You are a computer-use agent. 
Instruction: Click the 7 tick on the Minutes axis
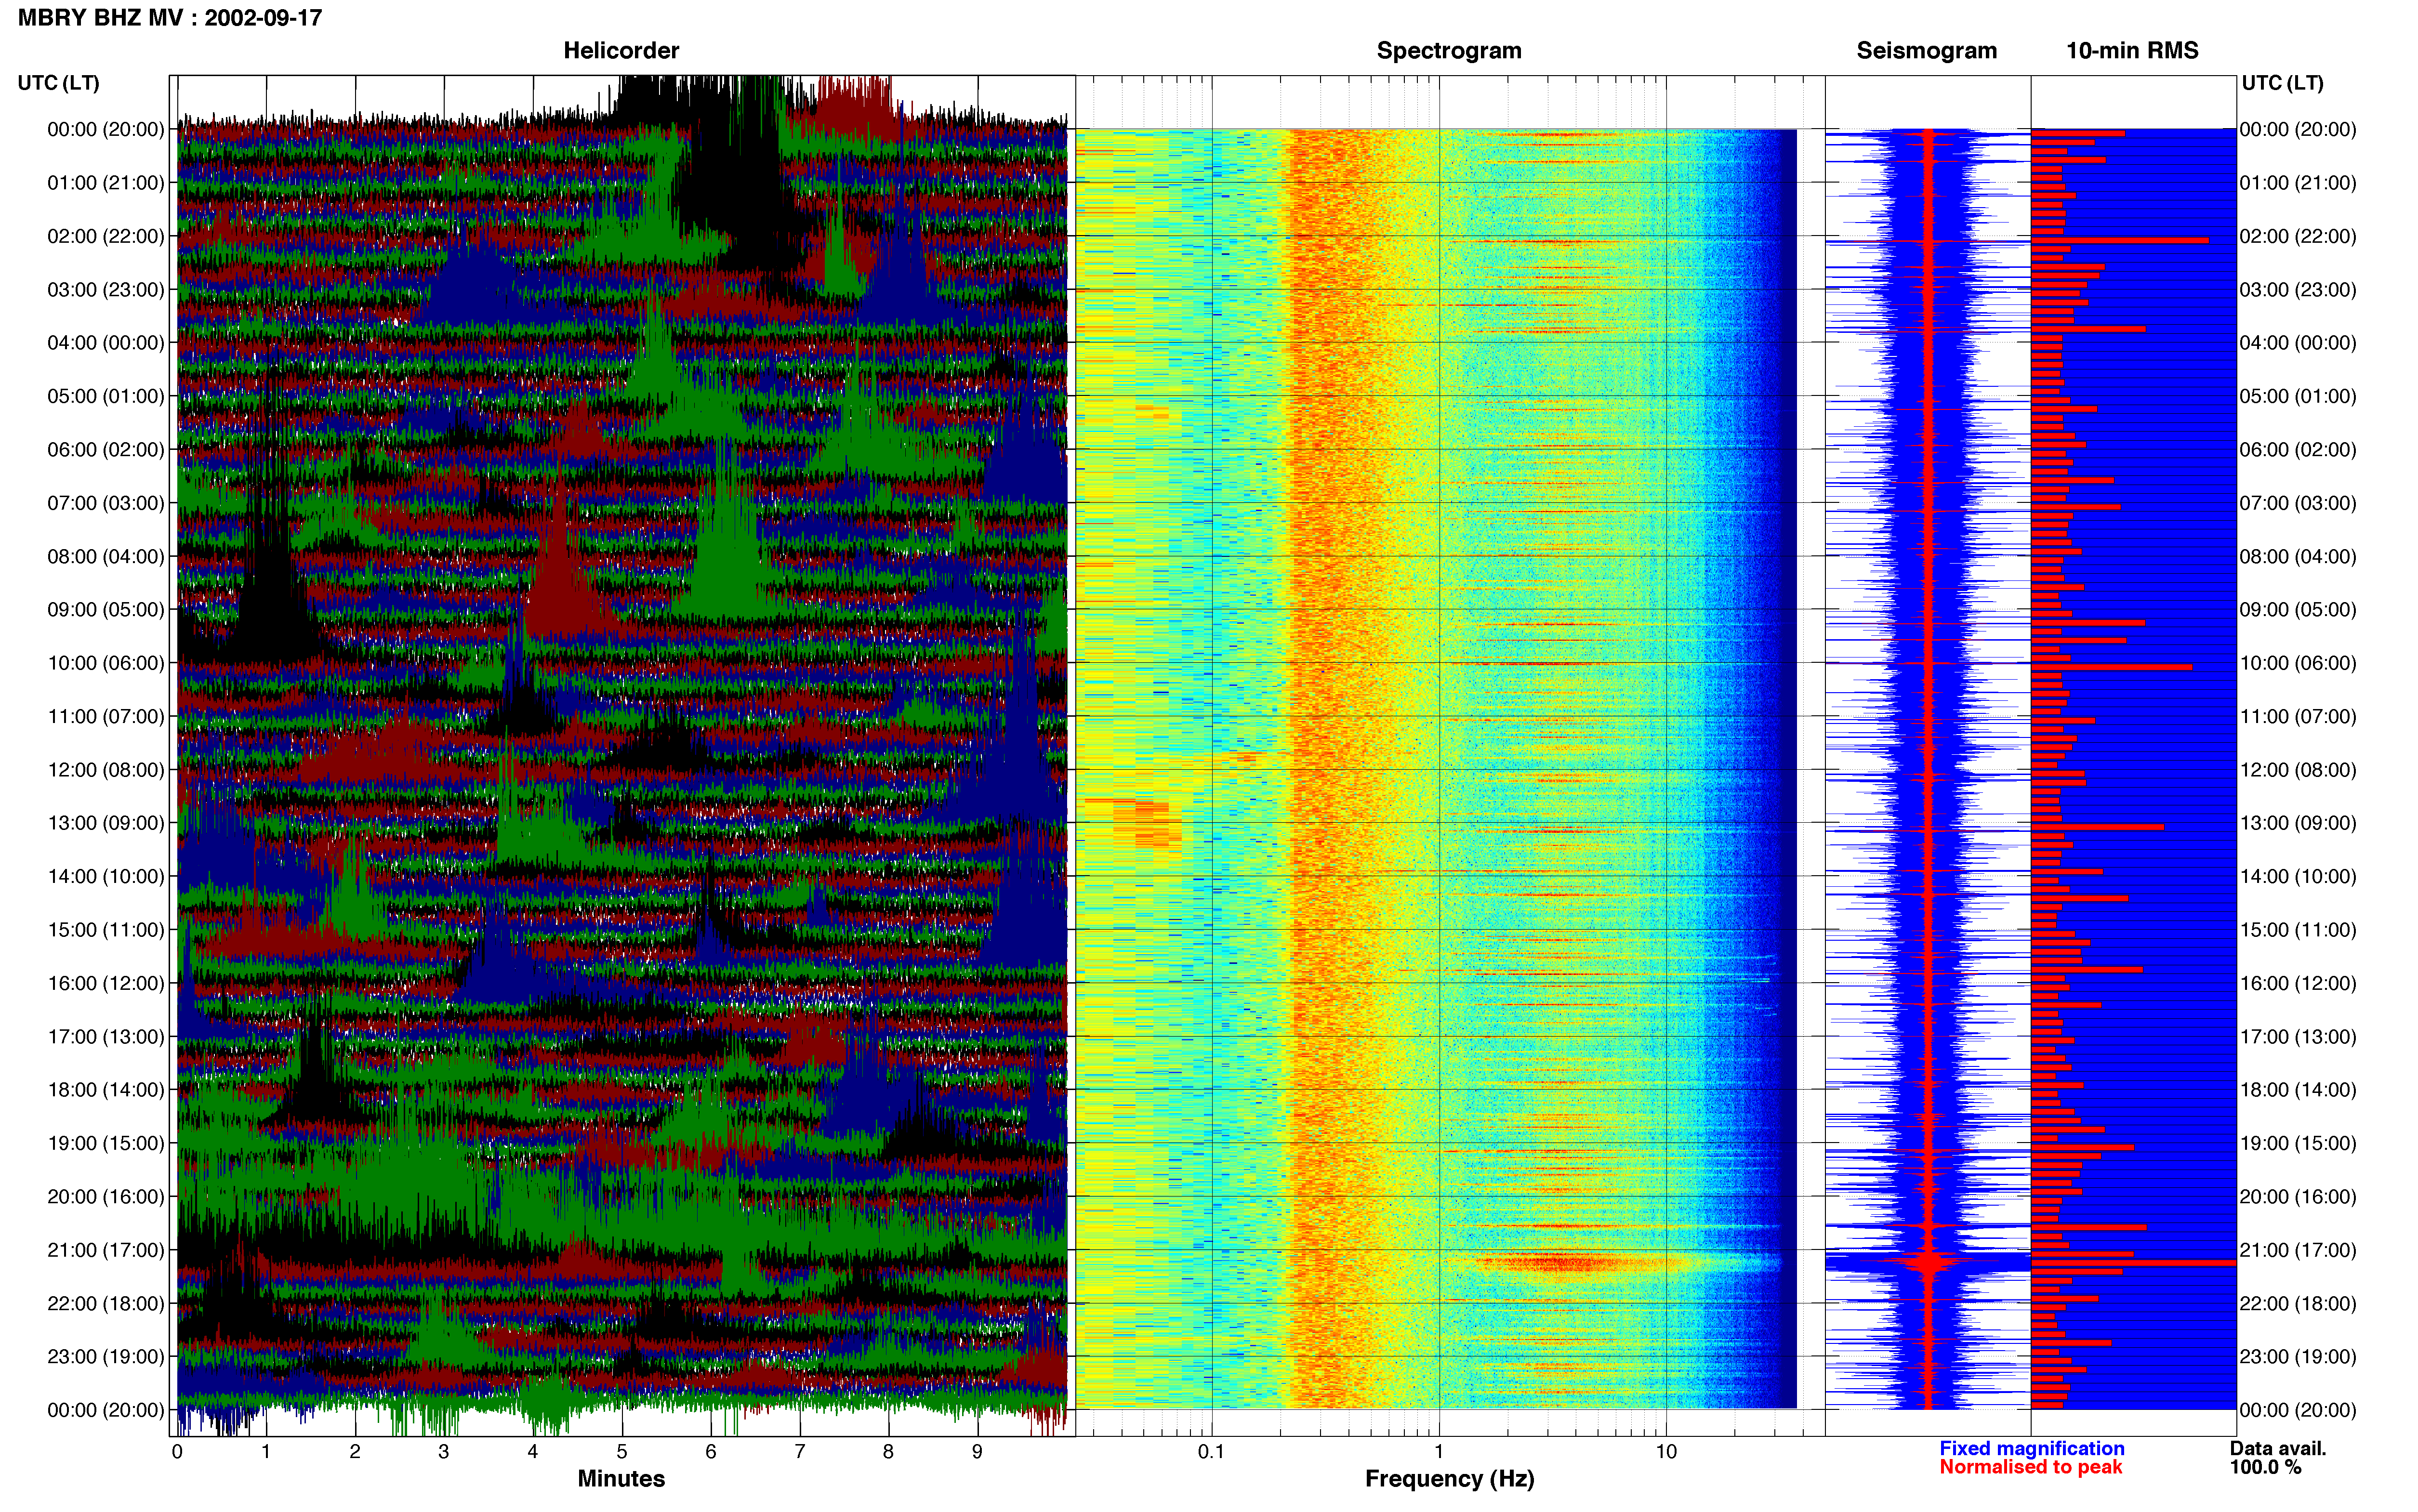click(800, 1451)
